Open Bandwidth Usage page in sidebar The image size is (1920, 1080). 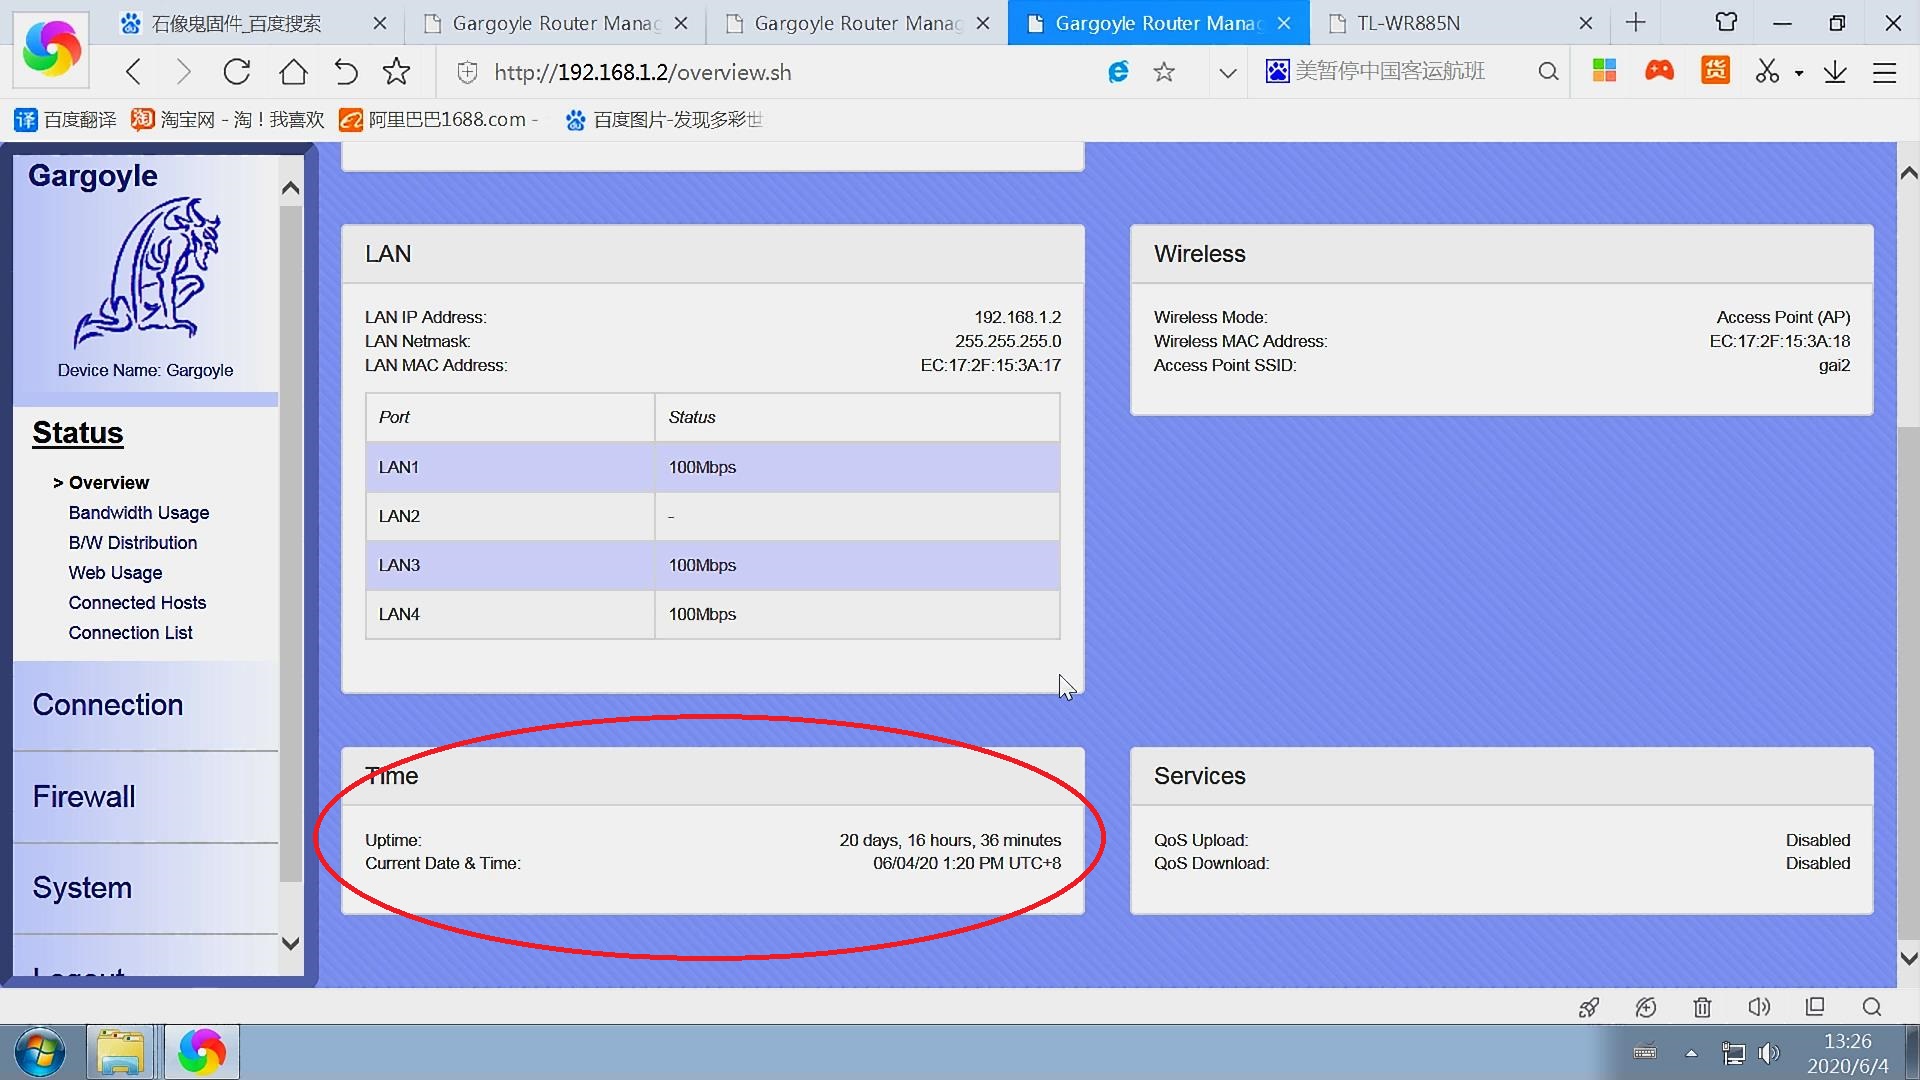point(139,513)
